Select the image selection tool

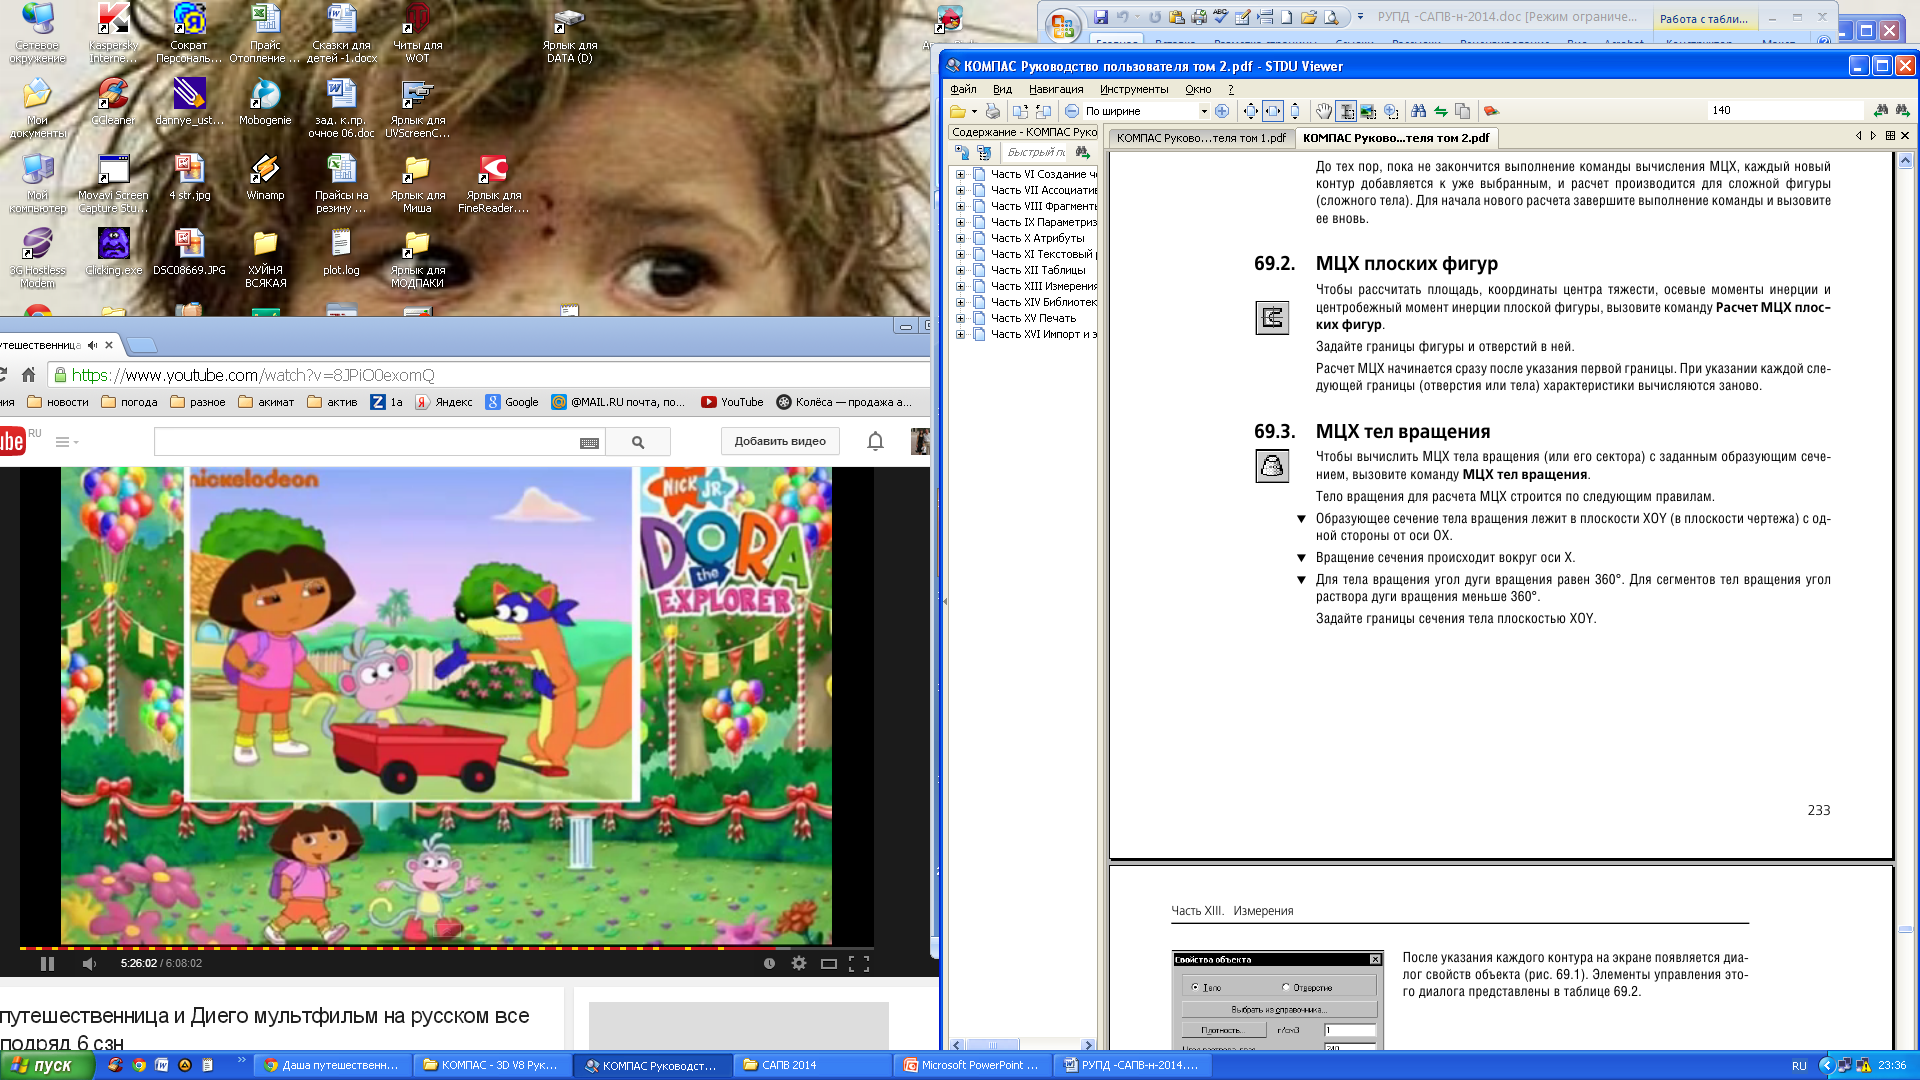click(x=1368, y=111)
